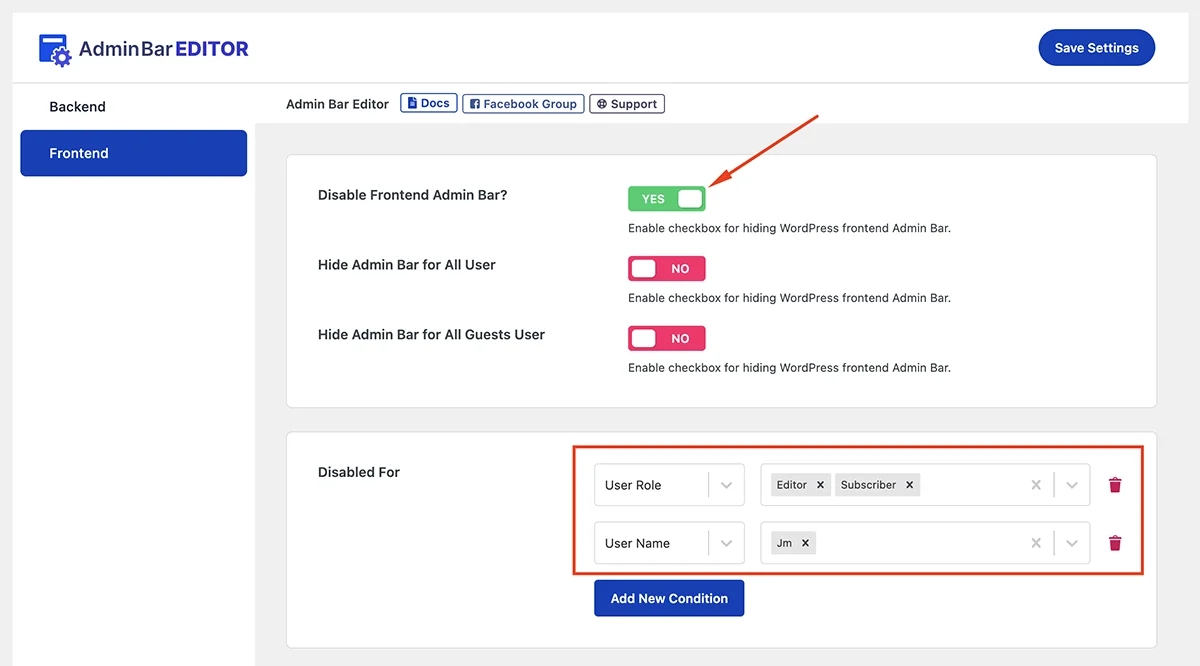Open the Docs page
Image resolution: width=1200 pixels, height=666 pixels.
428,103
